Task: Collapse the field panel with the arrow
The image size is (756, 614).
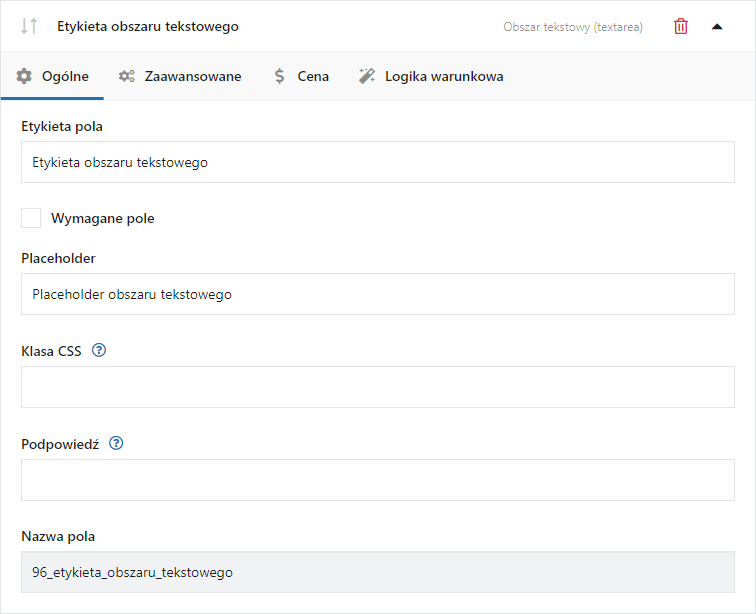Action: click(717, 27)
